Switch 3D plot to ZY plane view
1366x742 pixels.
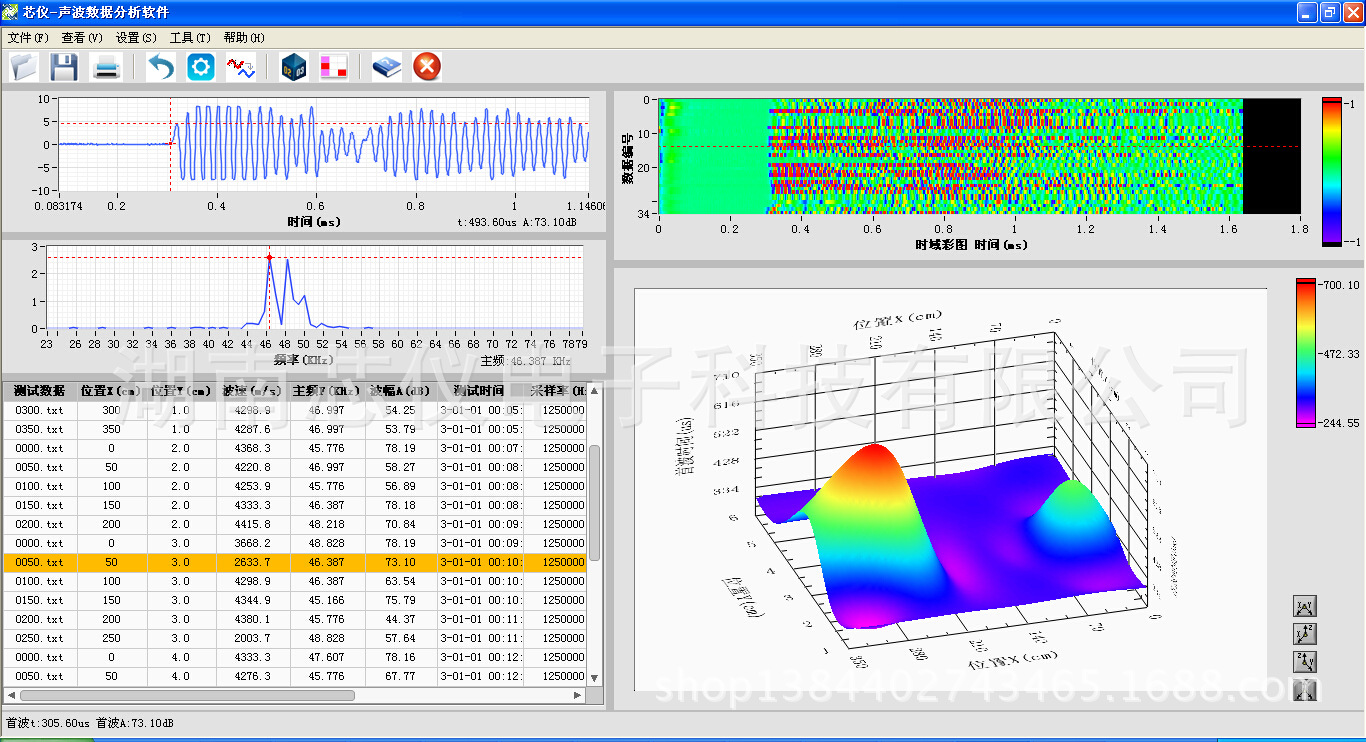pos(1305,661)
